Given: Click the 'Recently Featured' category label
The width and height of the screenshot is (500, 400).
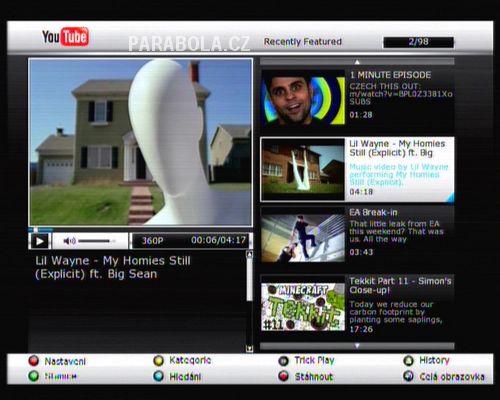Looking at the screenshot, I should (303, 42).
